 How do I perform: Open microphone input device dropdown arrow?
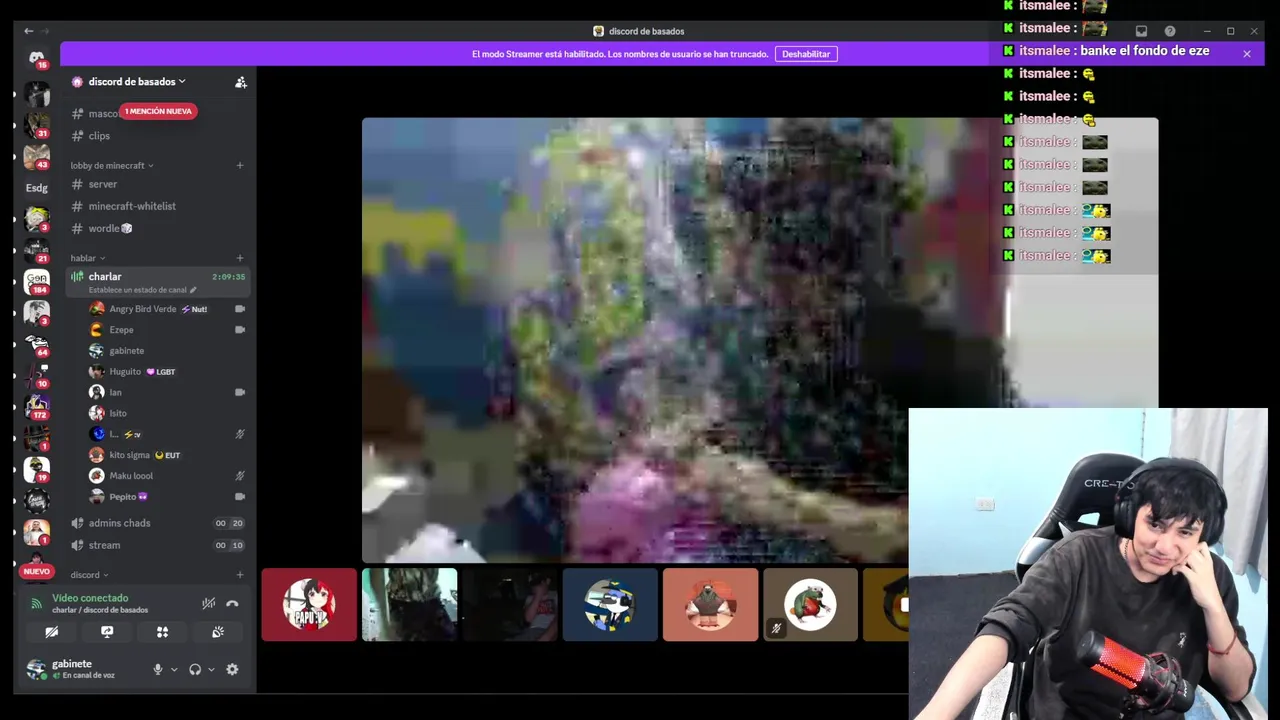pos(174,669)
